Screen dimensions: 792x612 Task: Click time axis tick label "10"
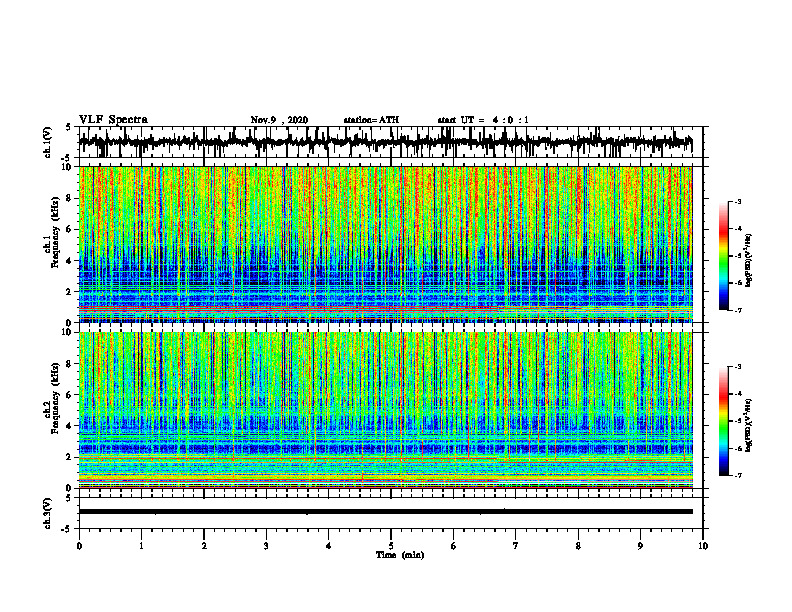click(703, 546)
